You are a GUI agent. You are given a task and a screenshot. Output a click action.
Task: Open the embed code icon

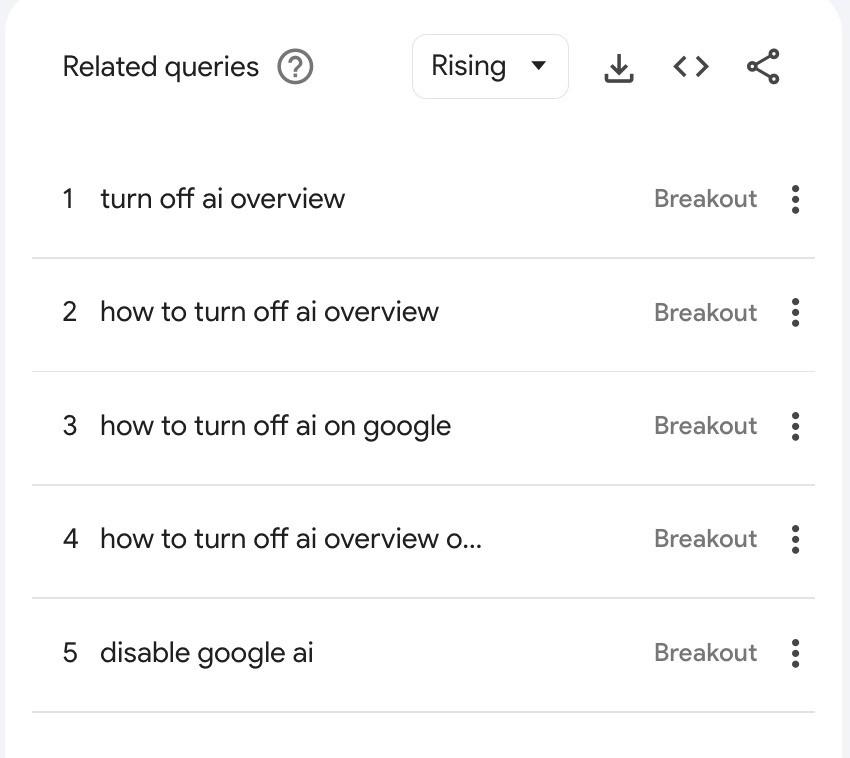[x=691, y=67]
